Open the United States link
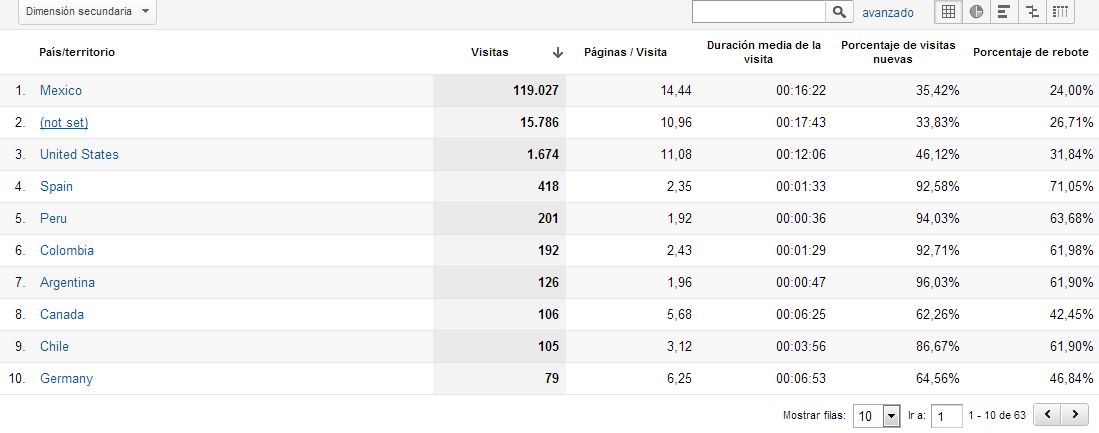 [79, 155]
